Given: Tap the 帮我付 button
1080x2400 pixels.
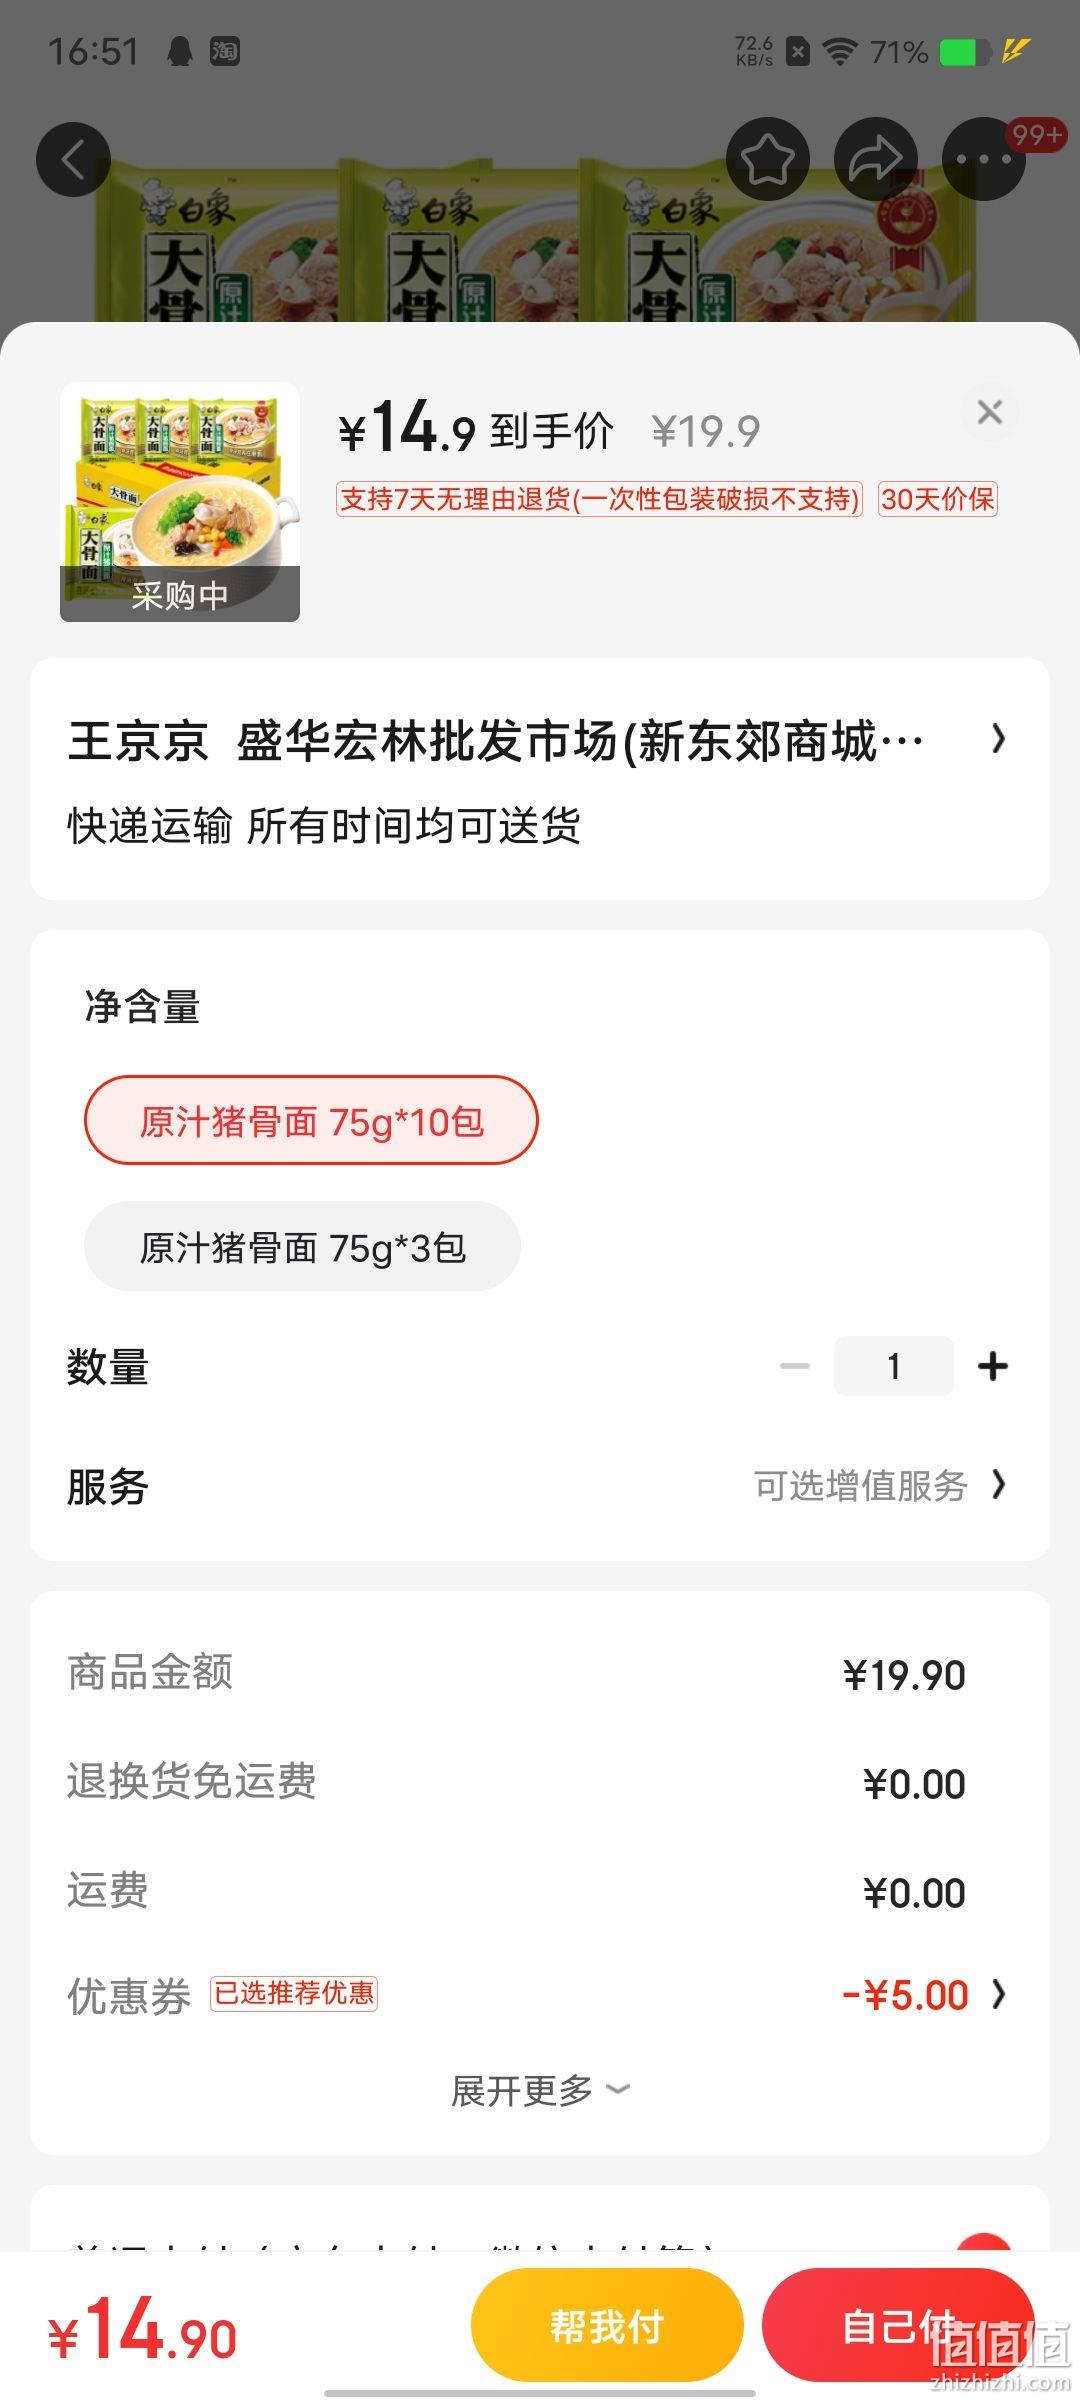Looking at the screenshot, I should (607, 2326).
